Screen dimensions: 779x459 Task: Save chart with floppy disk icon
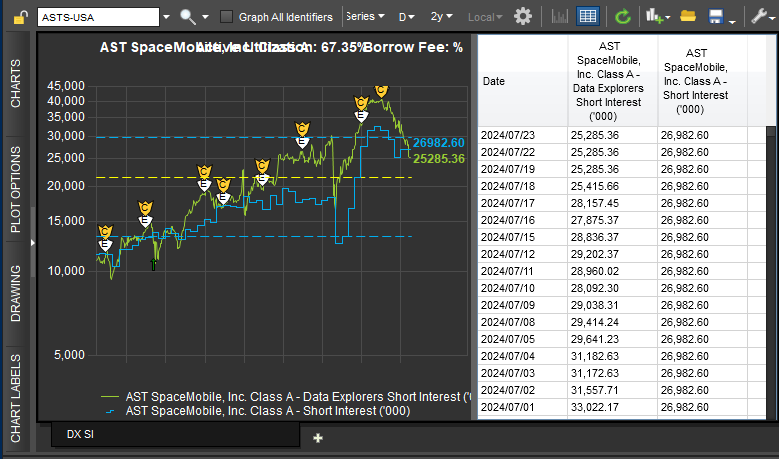(x=716, y=16)
